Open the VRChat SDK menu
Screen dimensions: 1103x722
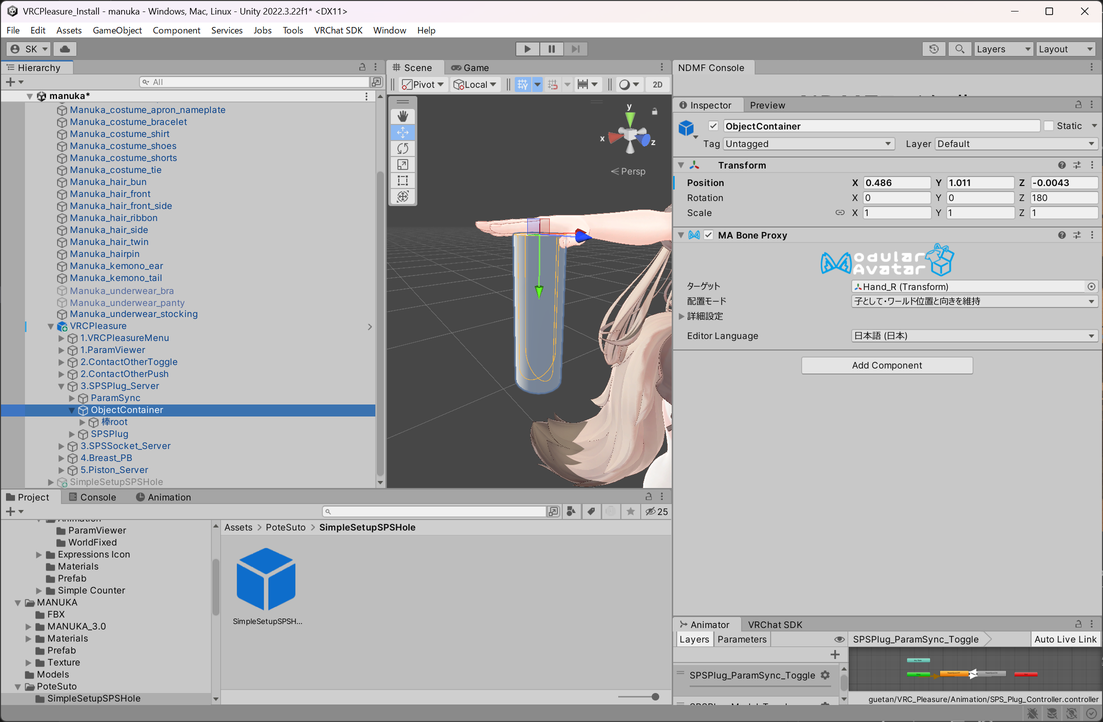tap(338, 30)
